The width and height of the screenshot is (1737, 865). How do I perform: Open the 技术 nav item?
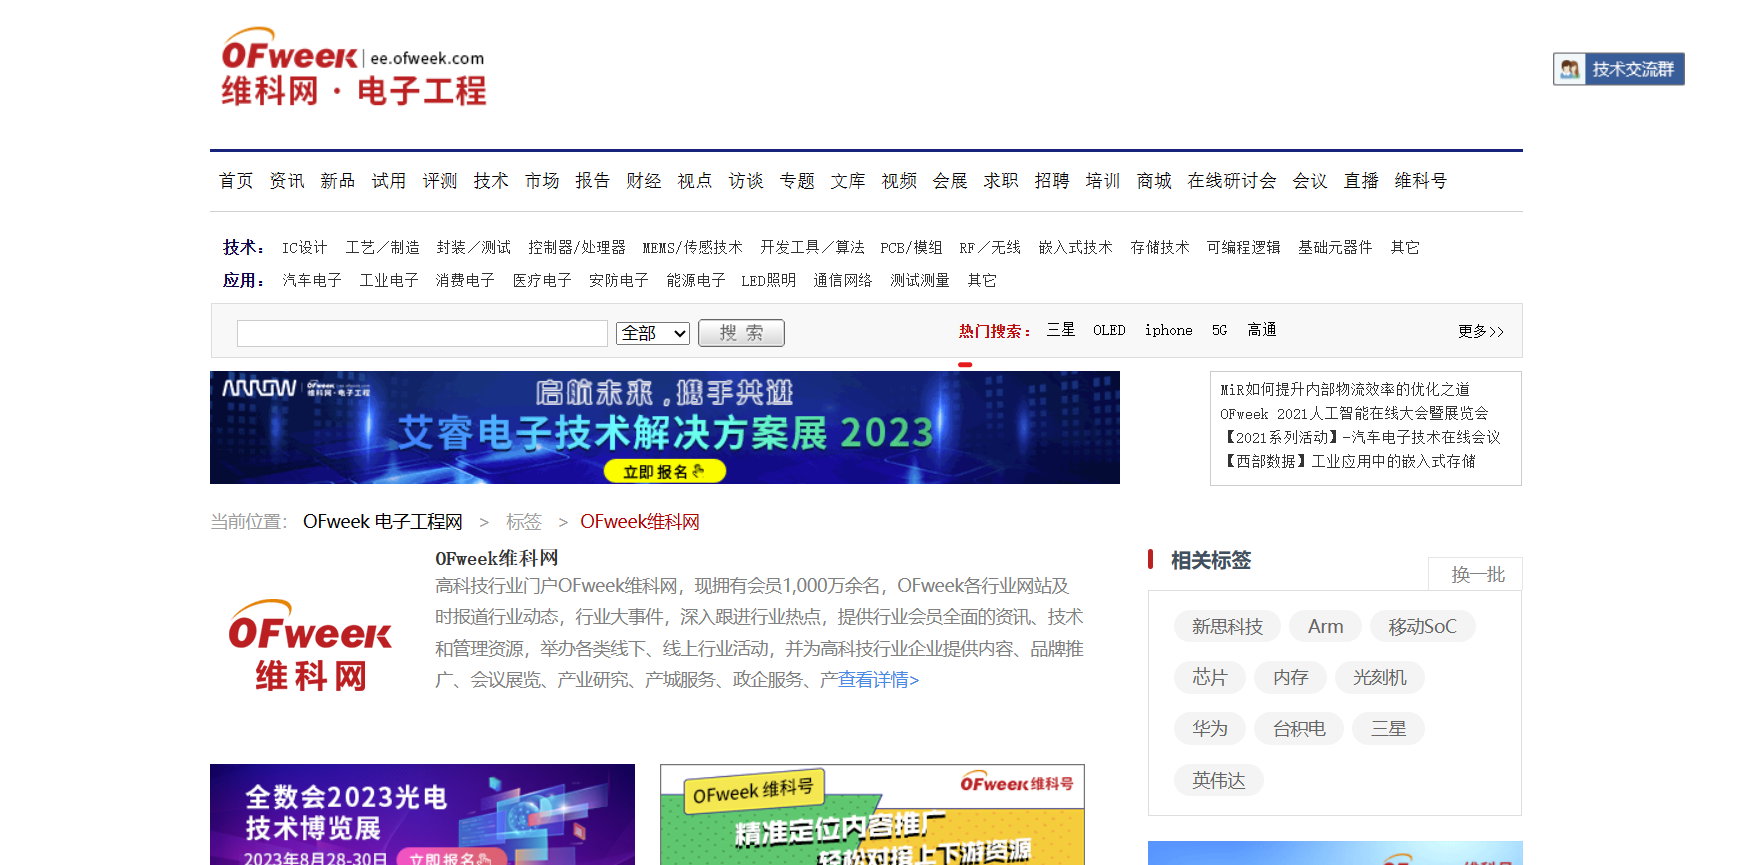491,181
